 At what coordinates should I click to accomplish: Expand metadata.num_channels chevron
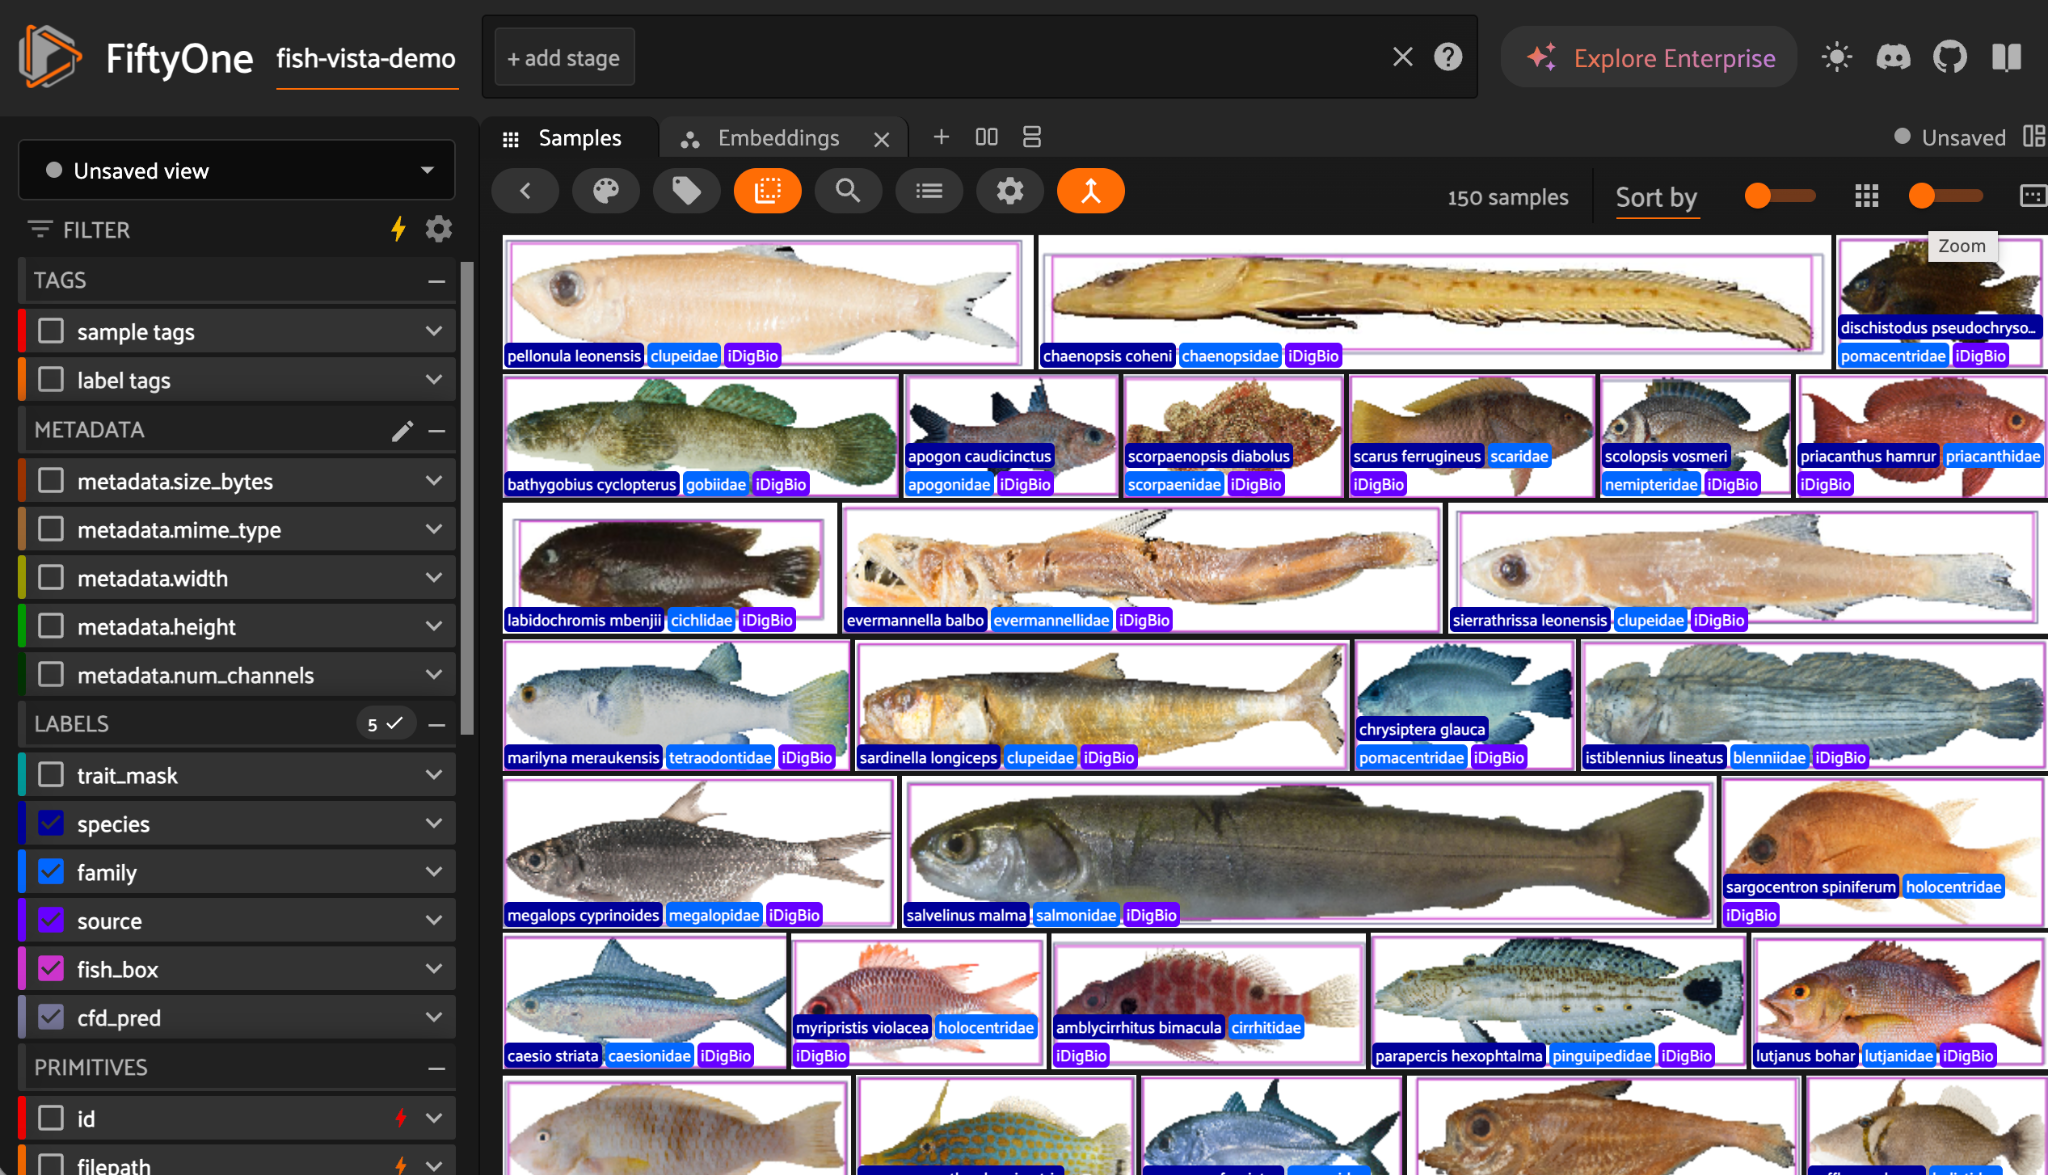pos(434,675)
